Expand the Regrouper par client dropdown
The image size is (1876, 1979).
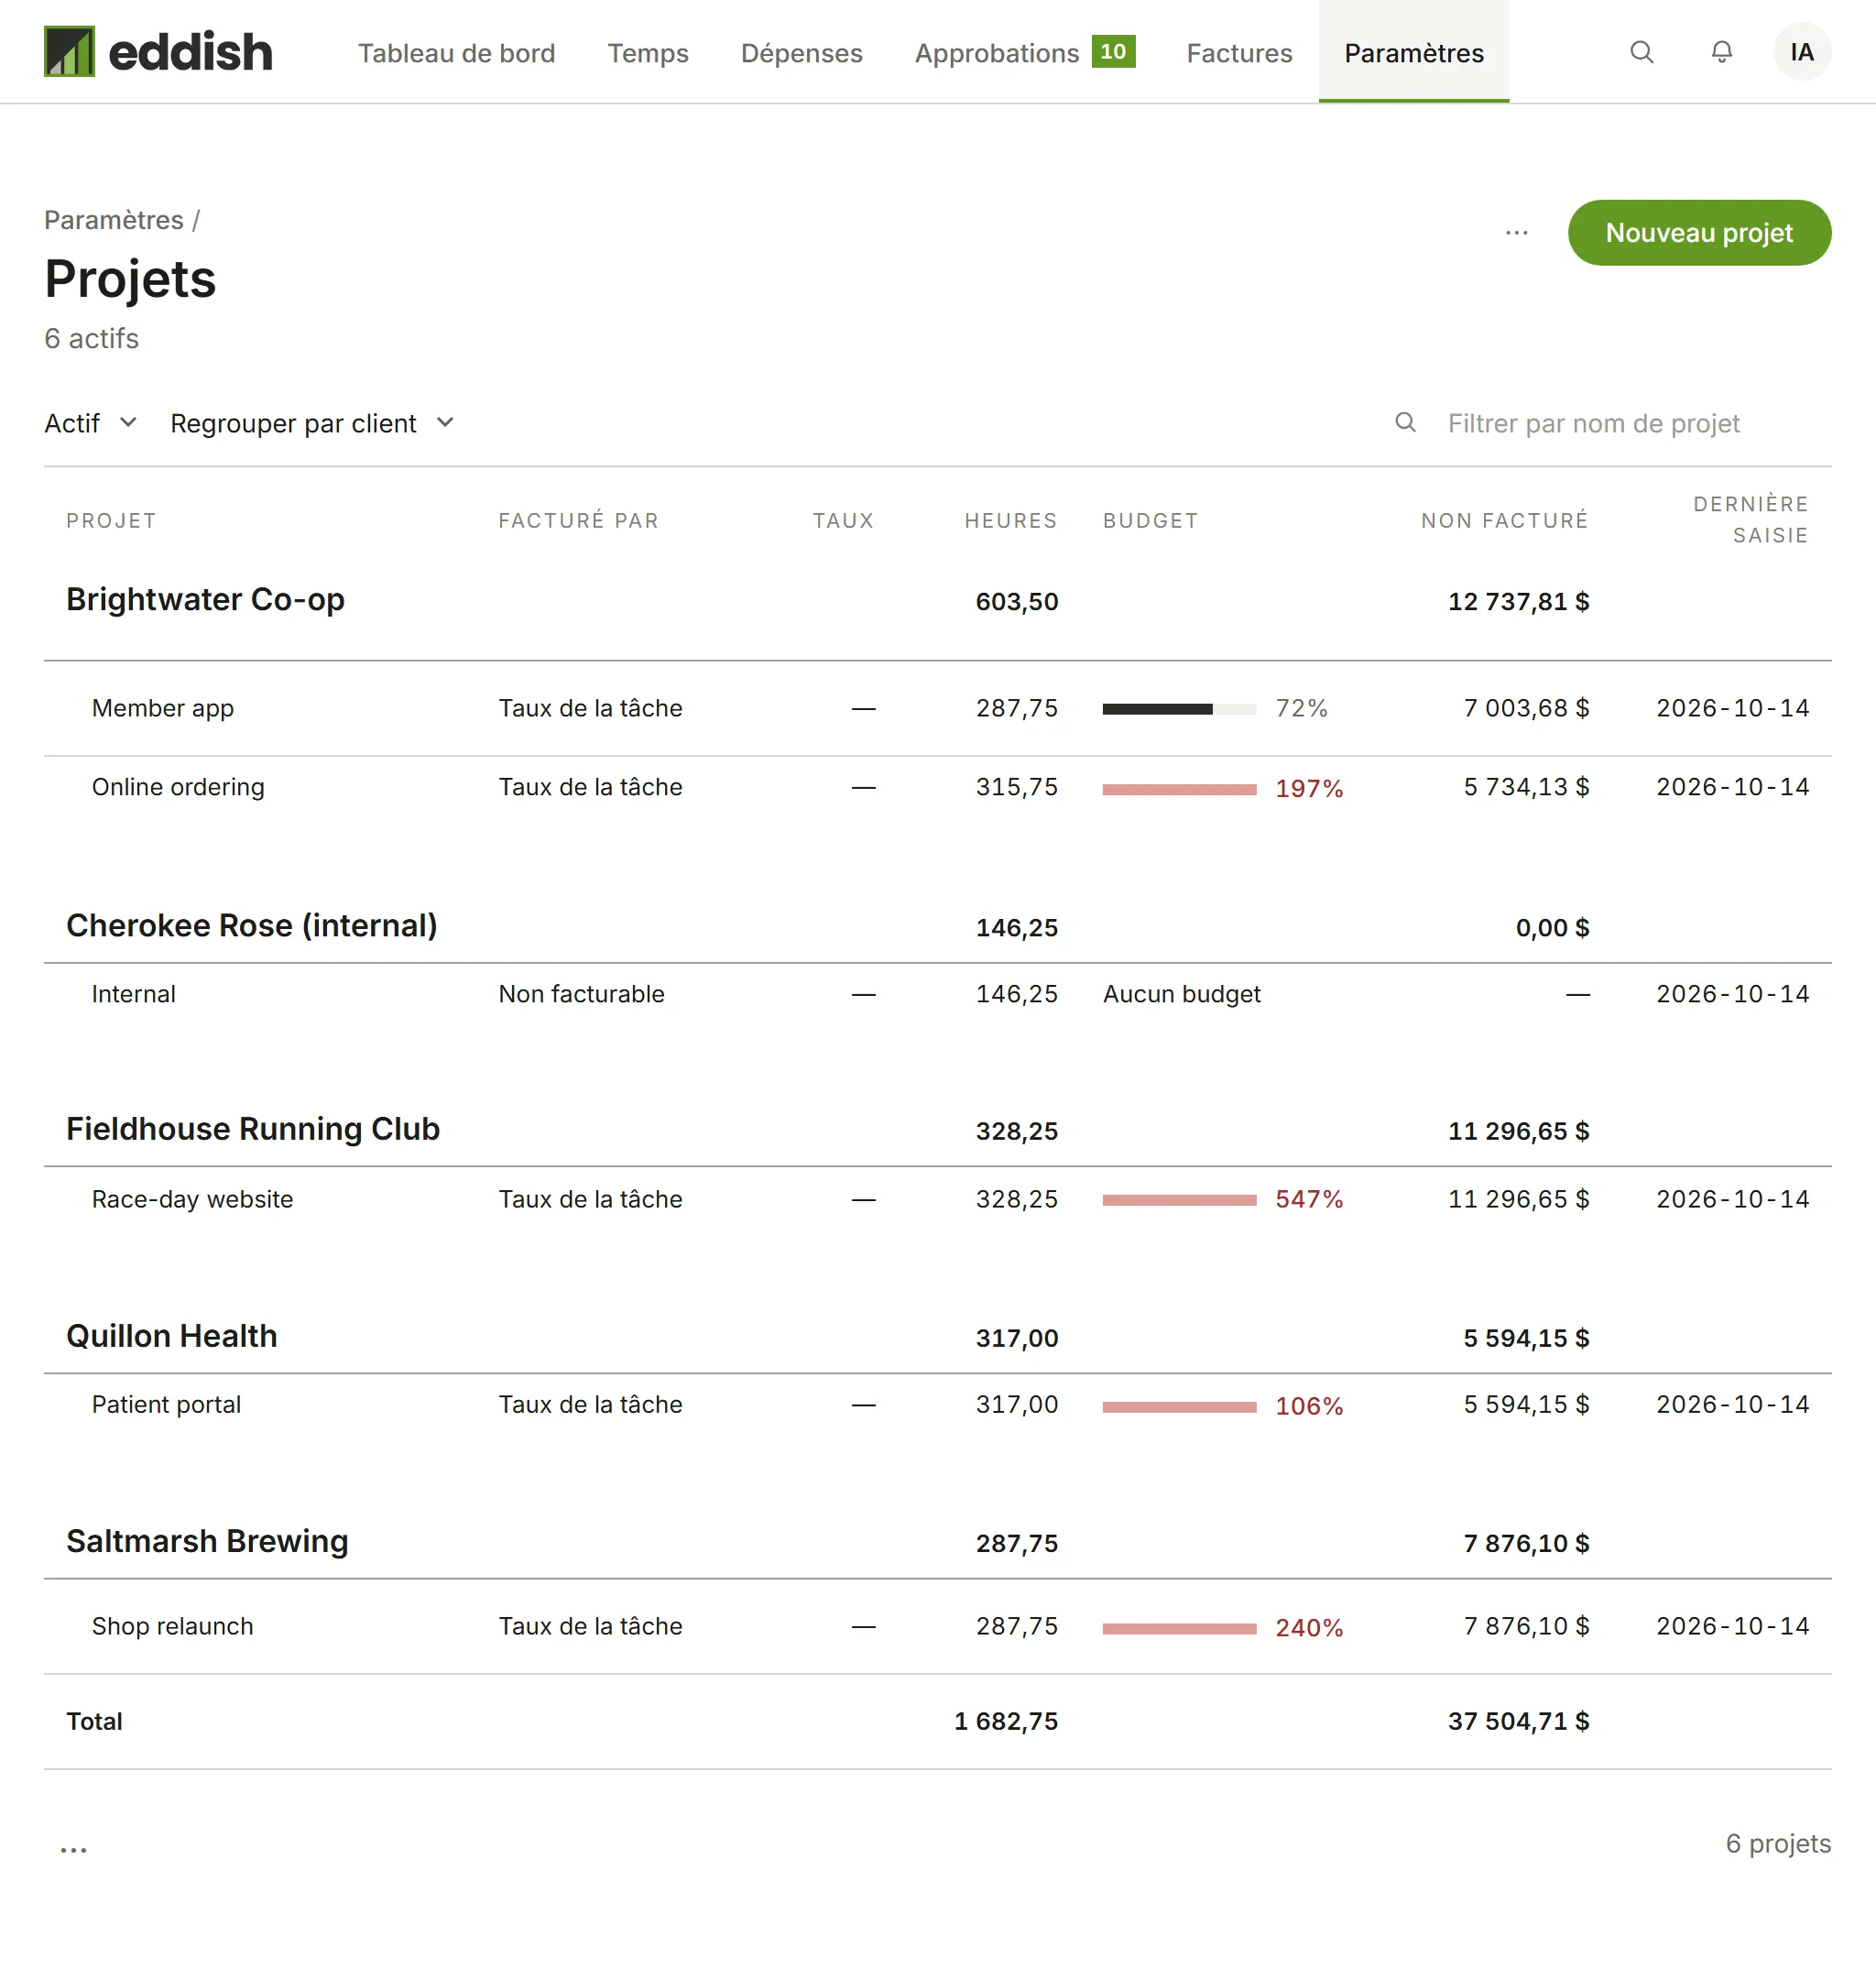click(x=312, y=423)
